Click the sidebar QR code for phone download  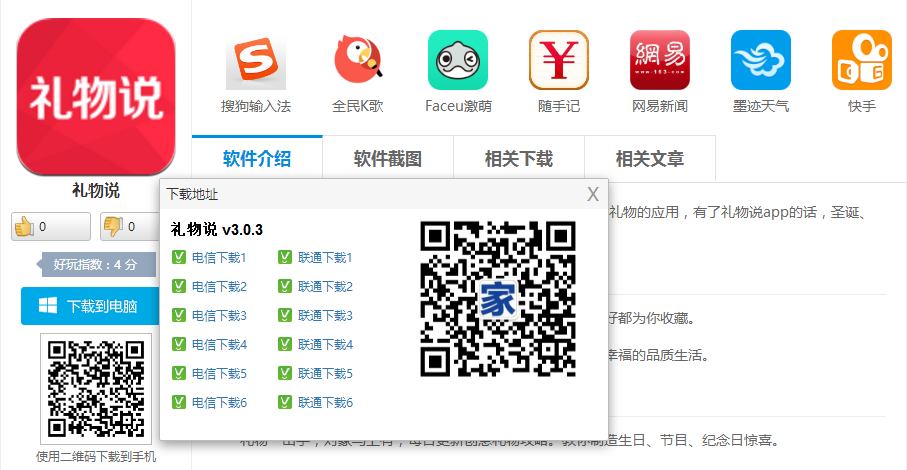96,388
